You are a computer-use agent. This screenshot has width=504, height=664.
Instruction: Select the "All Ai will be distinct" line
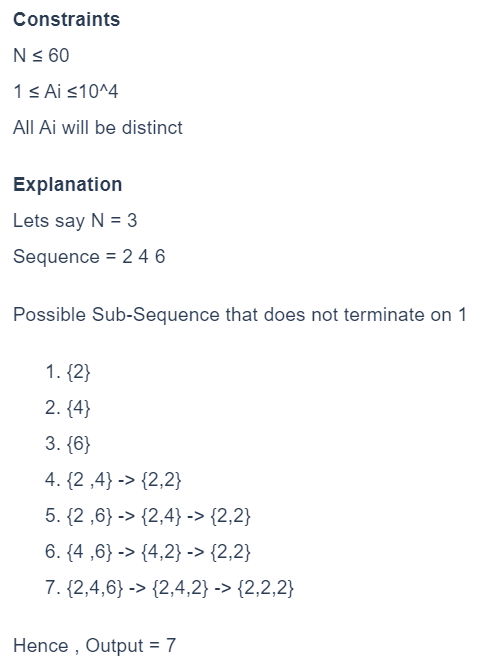pos(98,127)
